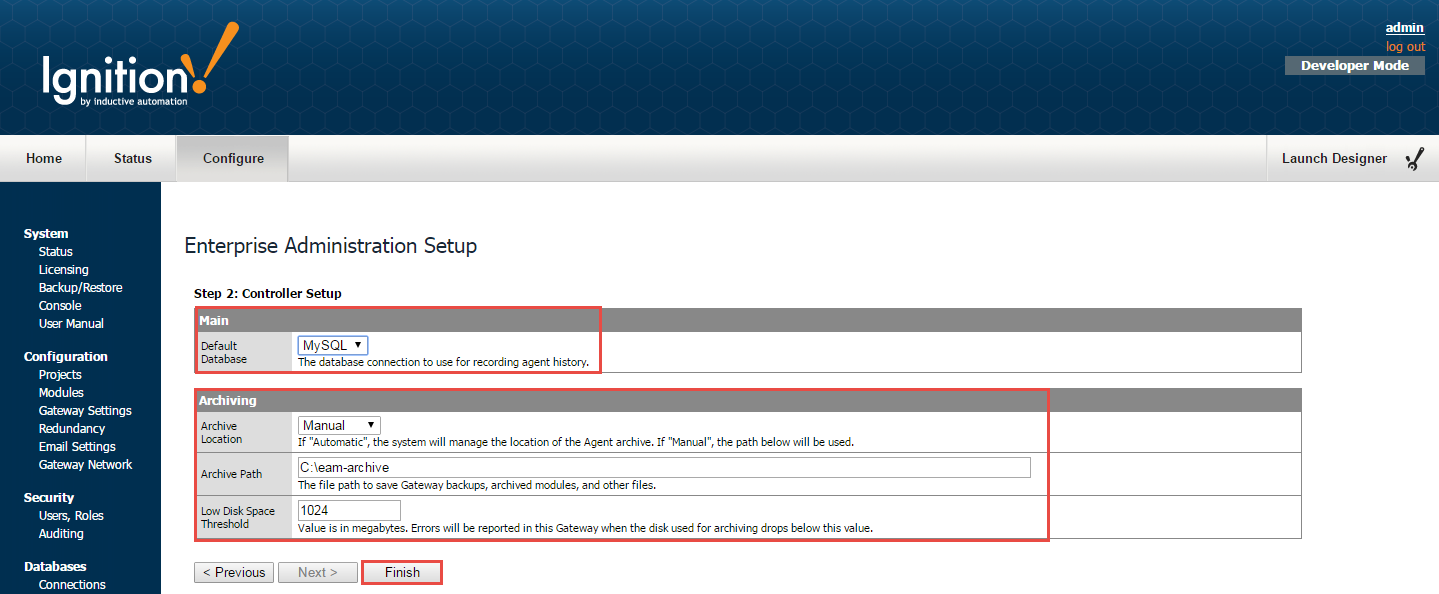Click the Step 2: Controller Setup text
The width and height of the screenshot is (1439, 594).
(268, 293)
